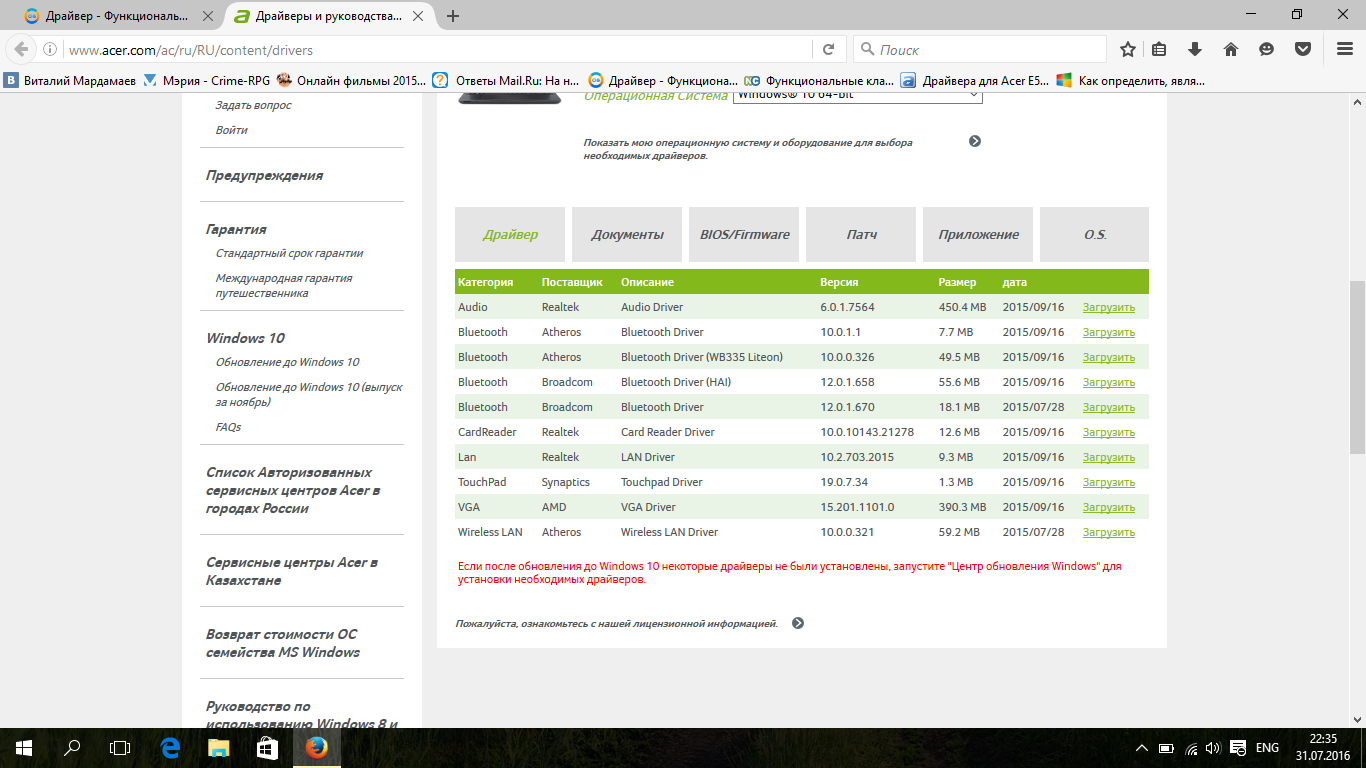This screenshot has height=768, width=1366.
Task: Open File Explorer from the taskbar
Action: pyautogui.click(x=218, y=747)
